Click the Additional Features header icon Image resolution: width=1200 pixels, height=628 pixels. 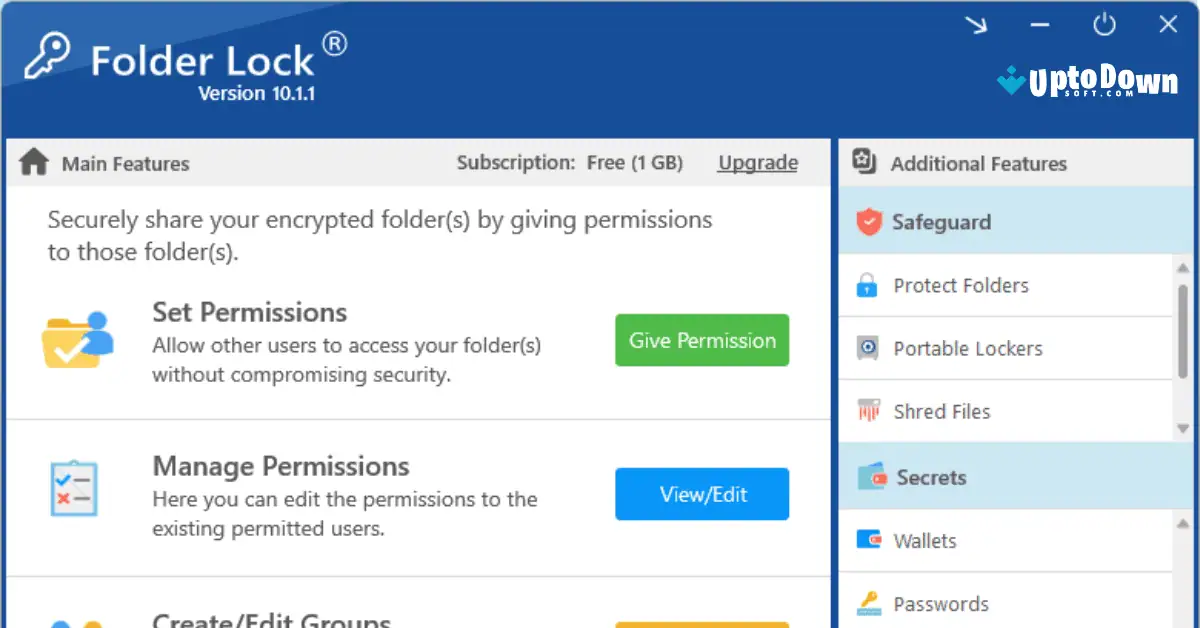(863, 162)
